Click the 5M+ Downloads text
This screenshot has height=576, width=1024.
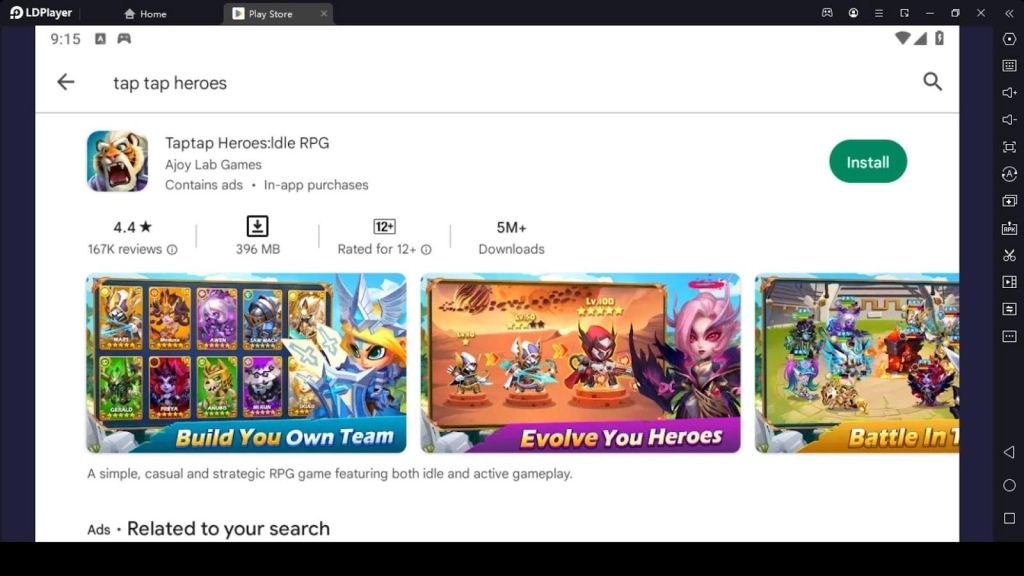pos(511,238)
